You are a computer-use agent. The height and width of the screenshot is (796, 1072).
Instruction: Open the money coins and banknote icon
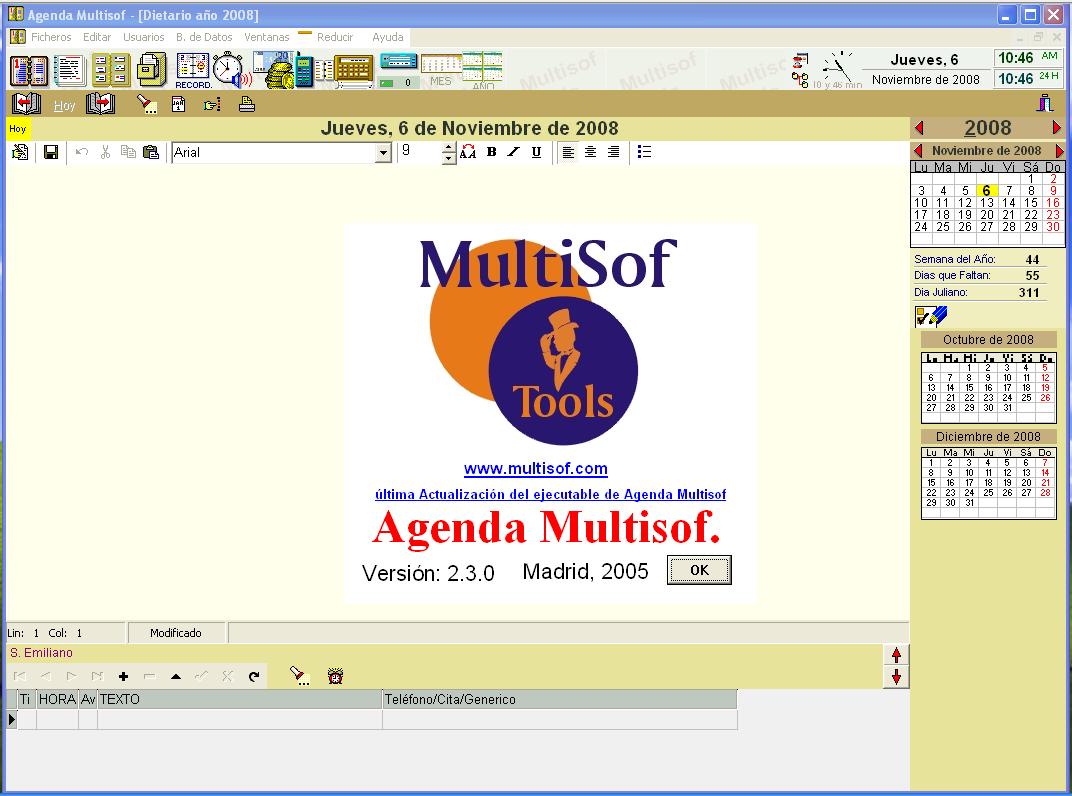coord(274,70)
